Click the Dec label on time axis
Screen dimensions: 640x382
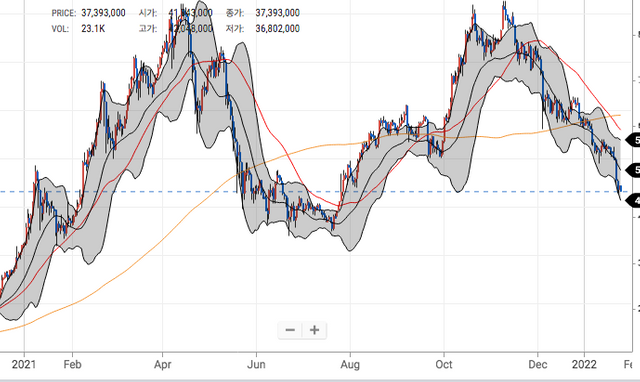[538, 364]
